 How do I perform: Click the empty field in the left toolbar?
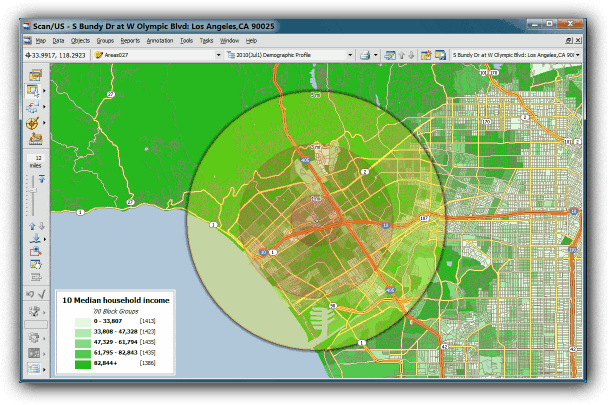36,325
